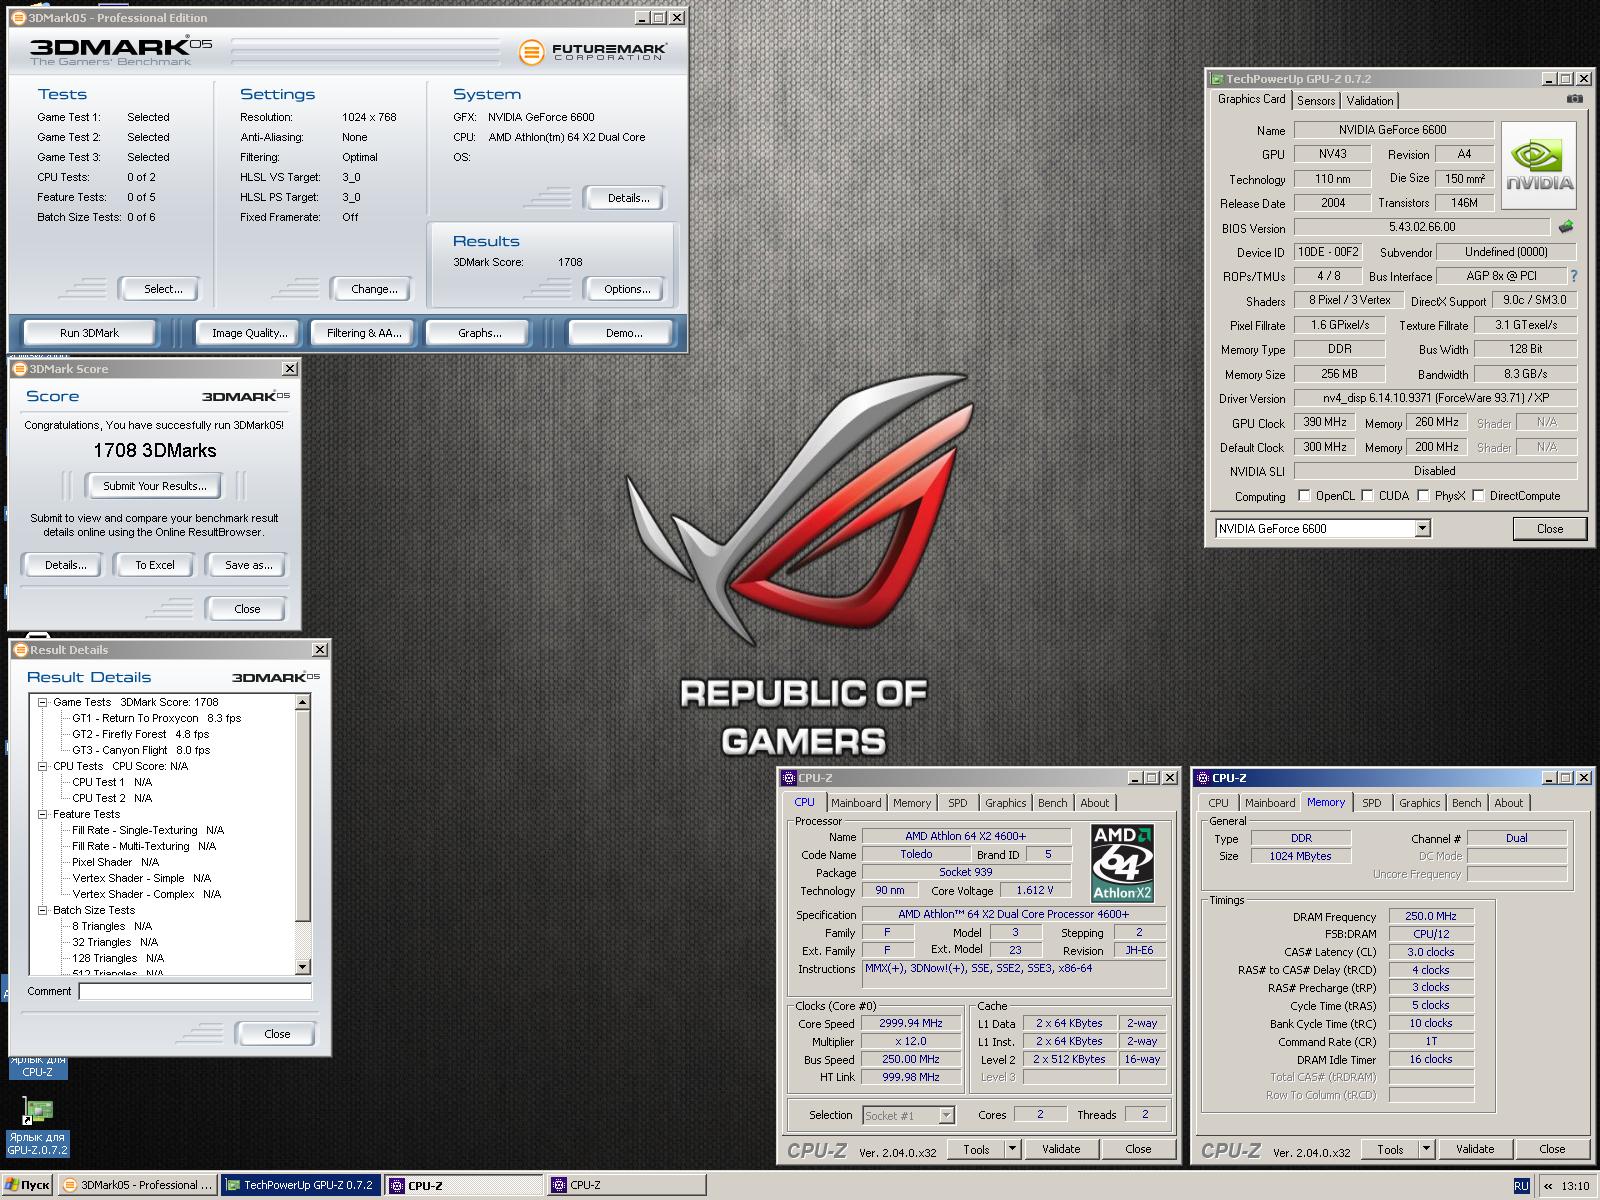Click Options... button in Results section
The width and height of the screenshot is (1600, 1200).
[627, 289]
